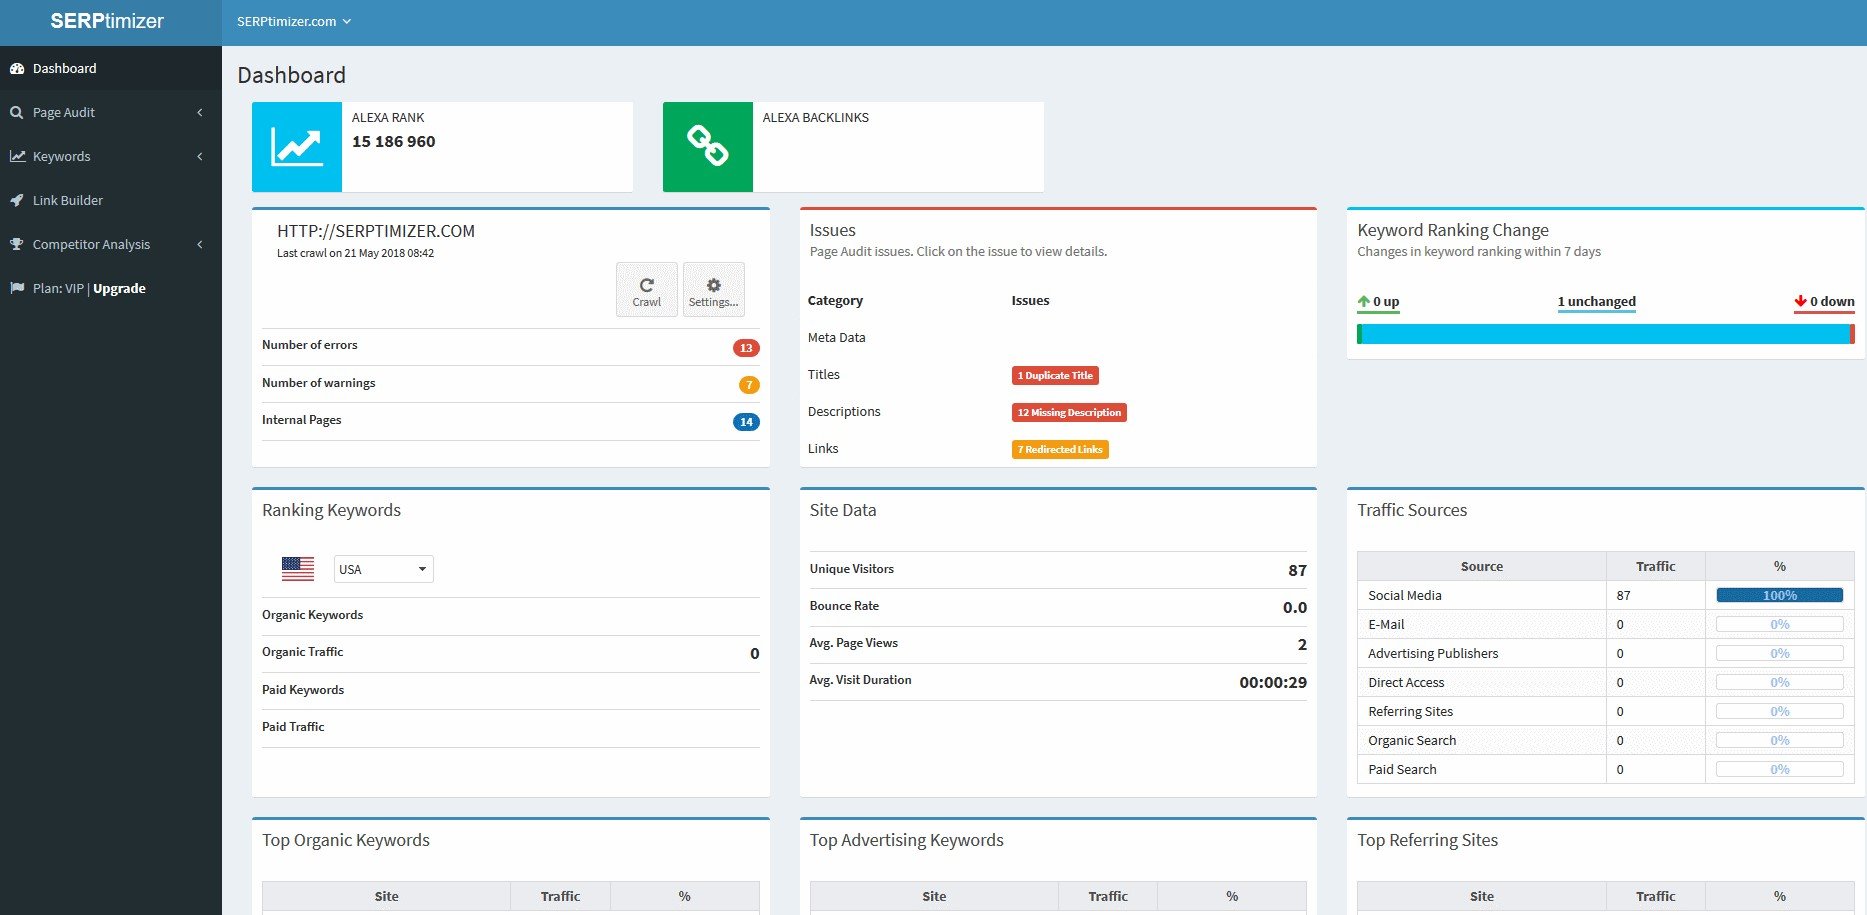Click the Dashboard gauge icon in sidebar
The height and width of the screenshot is (915, 1867).
[x=17, y=69]
